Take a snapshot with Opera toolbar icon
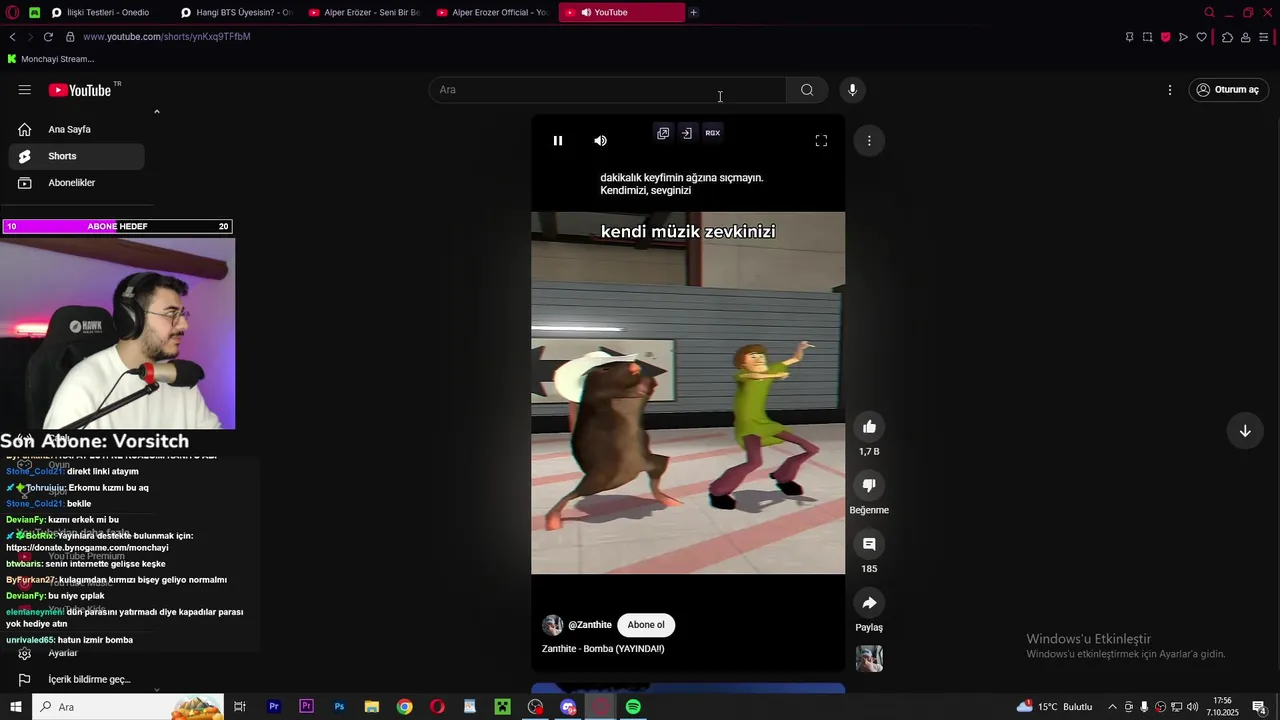Image resolution: width=1280 pixels, height=720 pixels. point(1147,37)
